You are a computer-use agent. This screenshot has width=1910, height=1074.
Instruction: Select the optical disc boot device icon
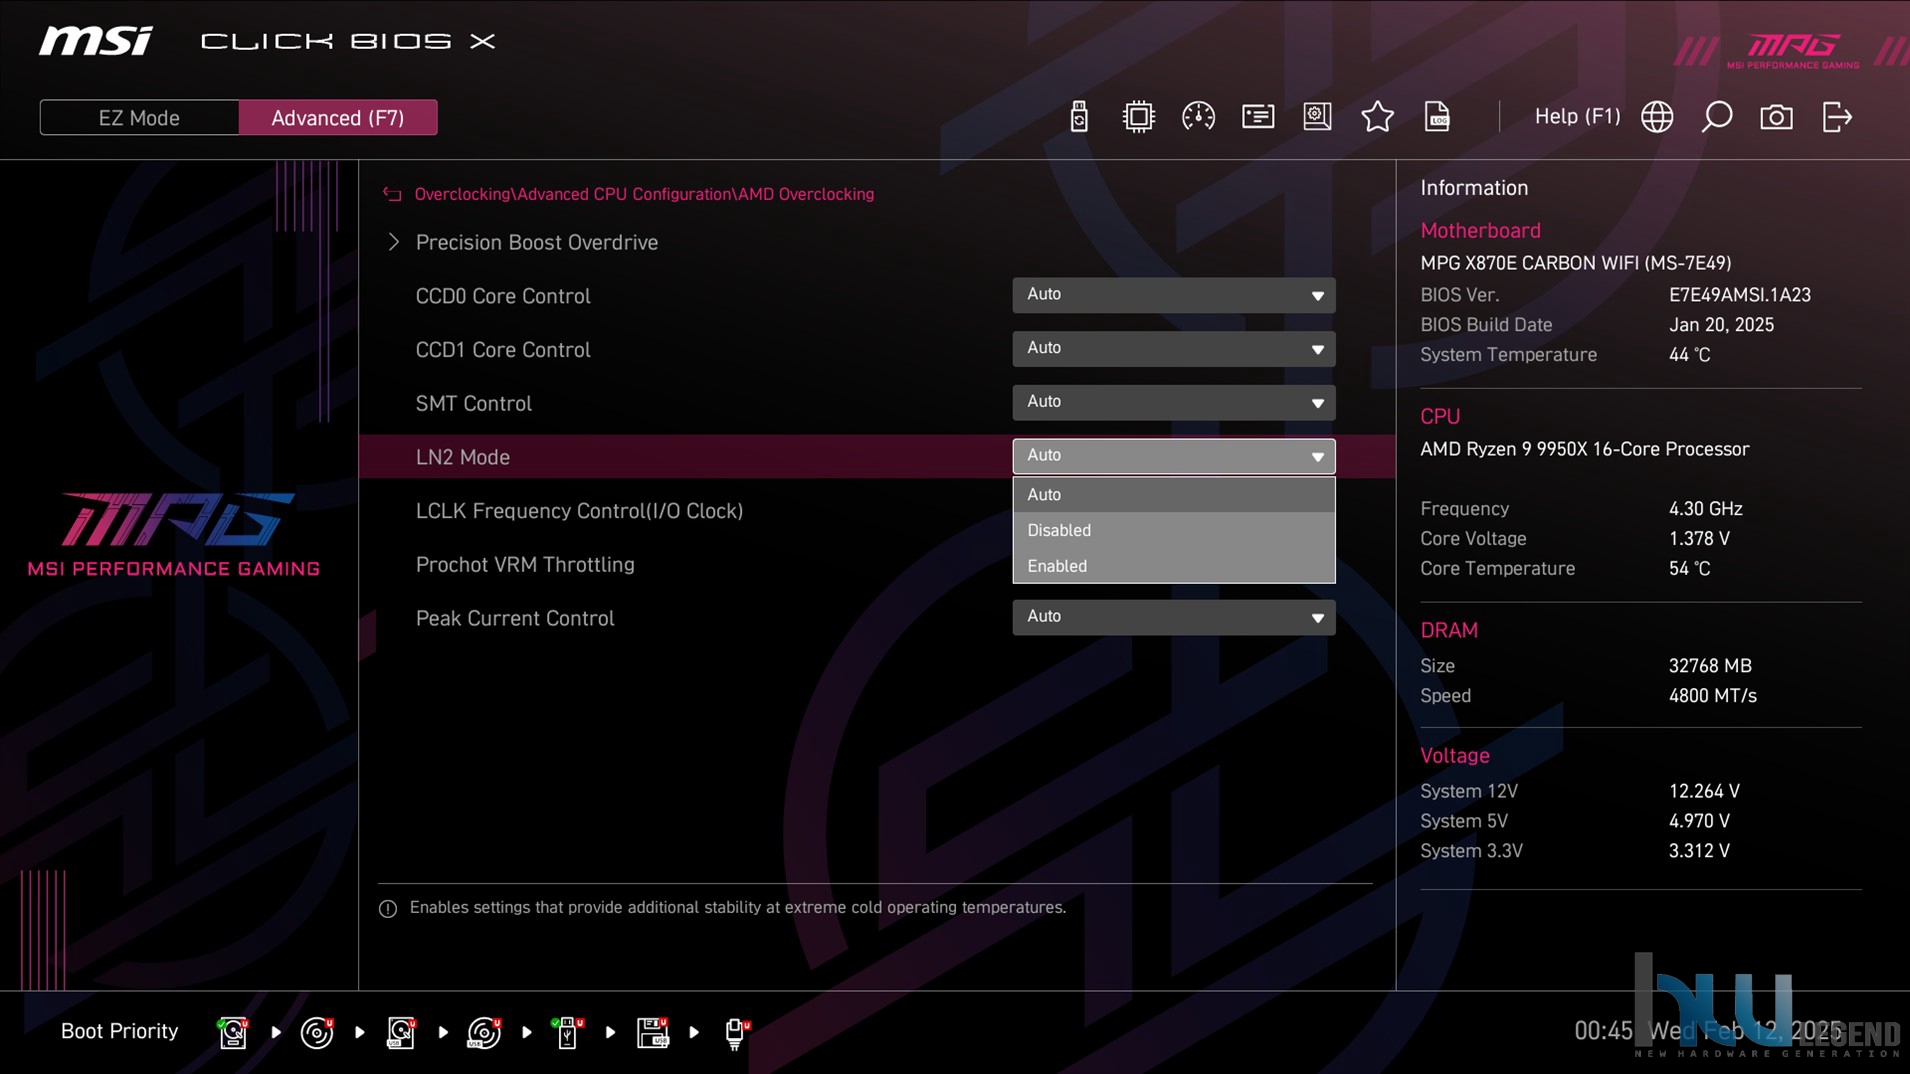click(317, 1032)
